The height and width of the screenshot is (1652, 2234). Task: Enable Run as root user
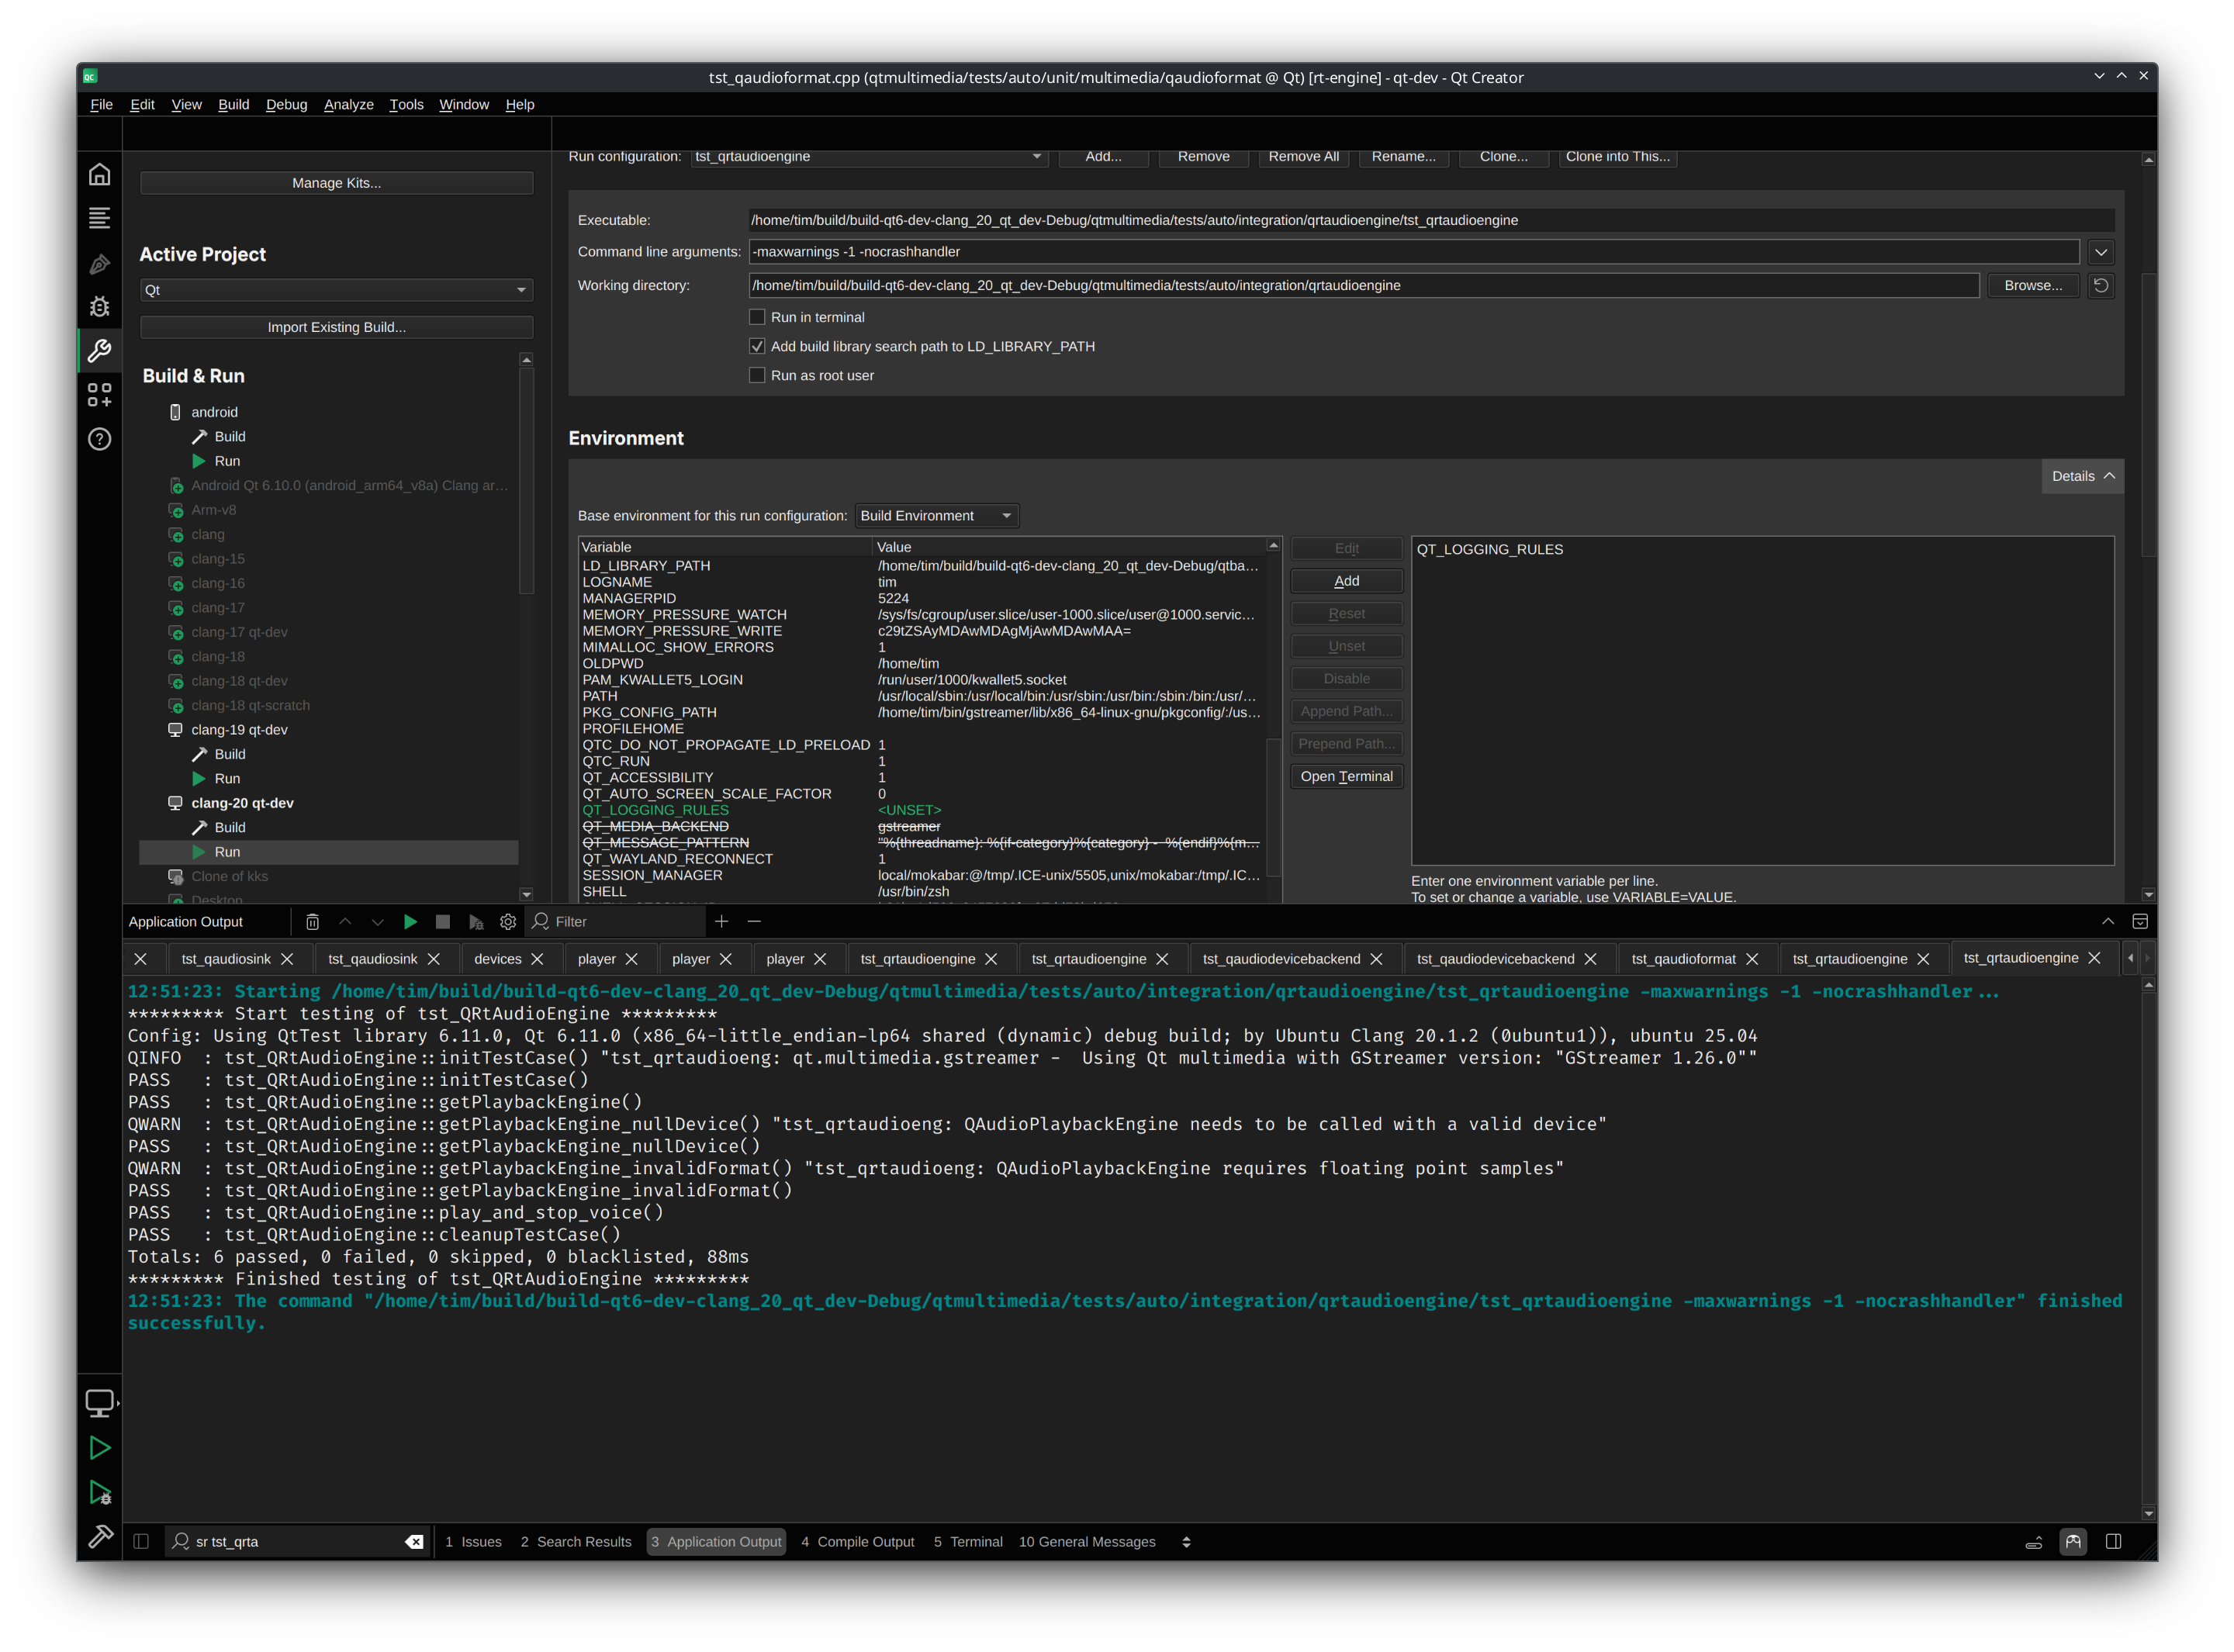757,375
